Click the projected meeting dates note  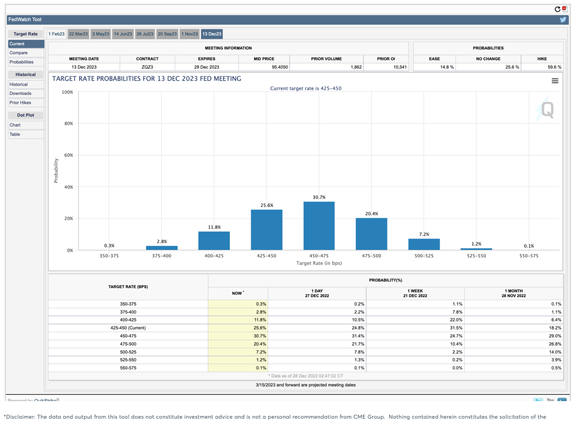pos(306,385)
